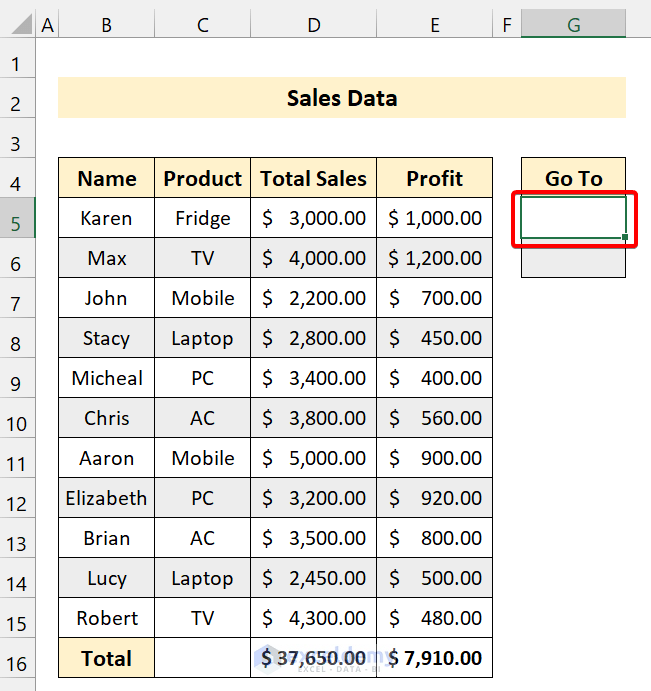Click the Profit header cell
The height and width of the screenshot is (691, 651).
[434, 179]
